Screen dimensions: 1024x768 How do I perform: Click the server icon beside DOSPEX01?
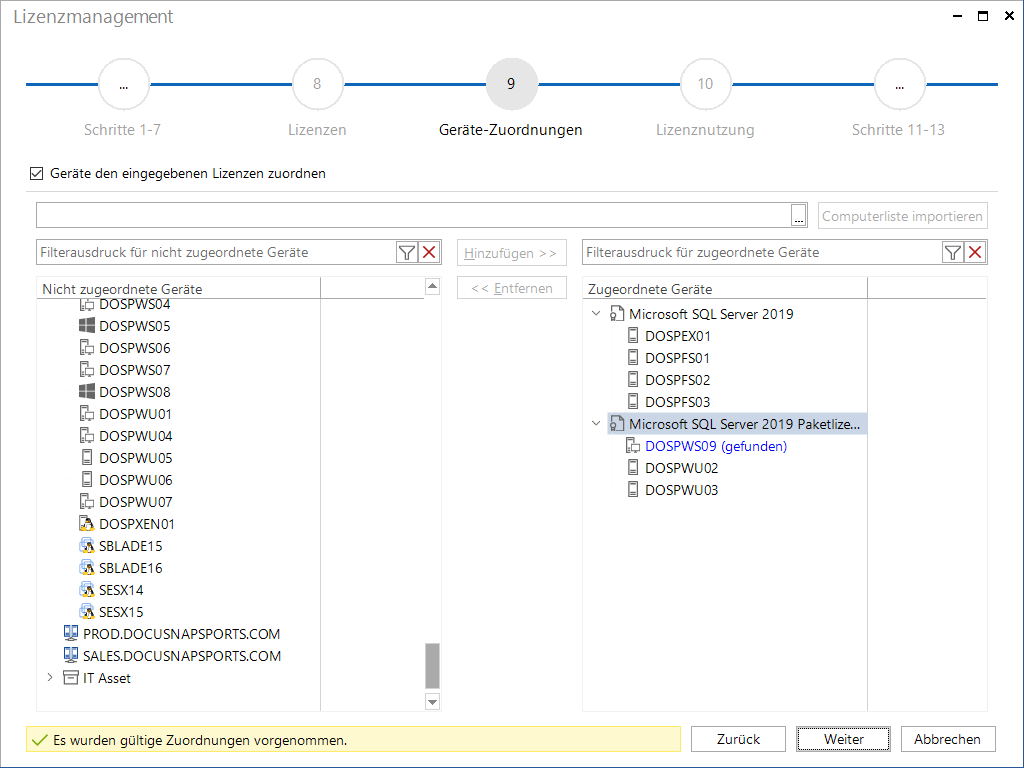633,336
